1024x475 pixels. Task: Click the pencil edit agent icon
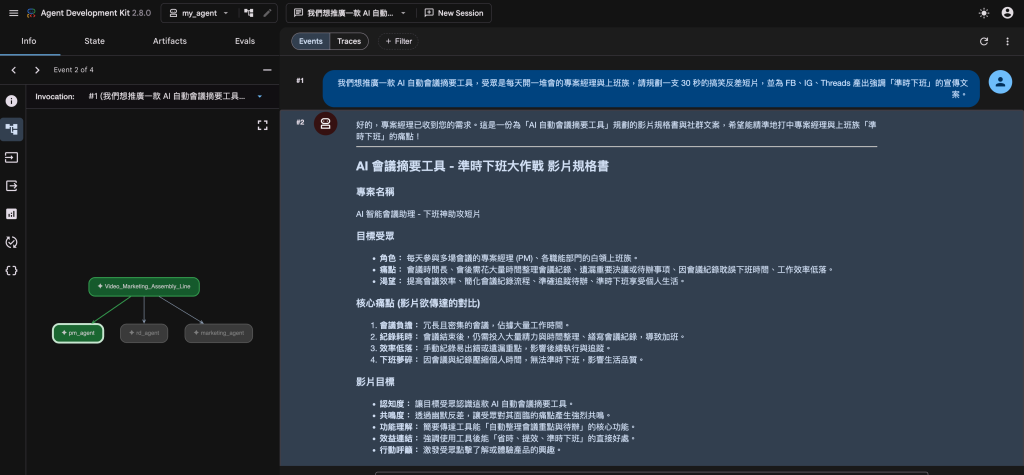coord(267,13)
